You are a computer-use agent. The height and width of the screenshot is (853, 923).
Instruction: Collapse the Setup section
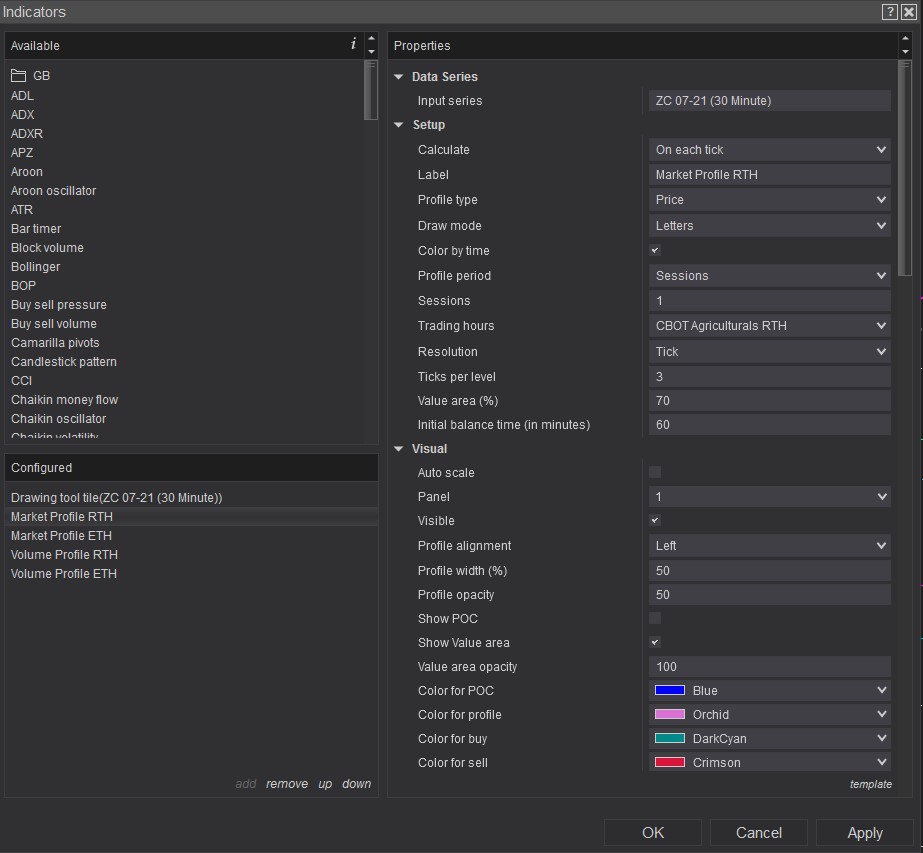point(400,125)
